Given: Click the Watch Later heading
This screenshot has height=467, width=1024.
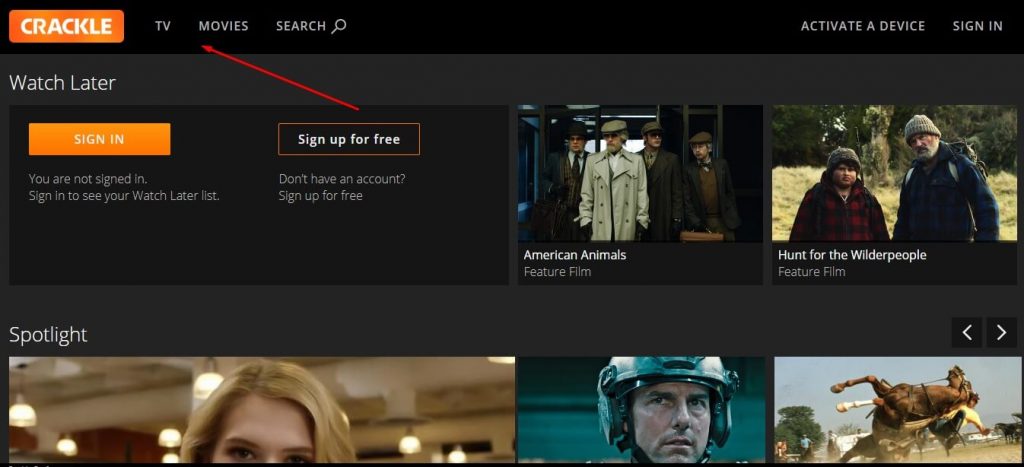Looking at the screenshot, I should tap(62, 83).
